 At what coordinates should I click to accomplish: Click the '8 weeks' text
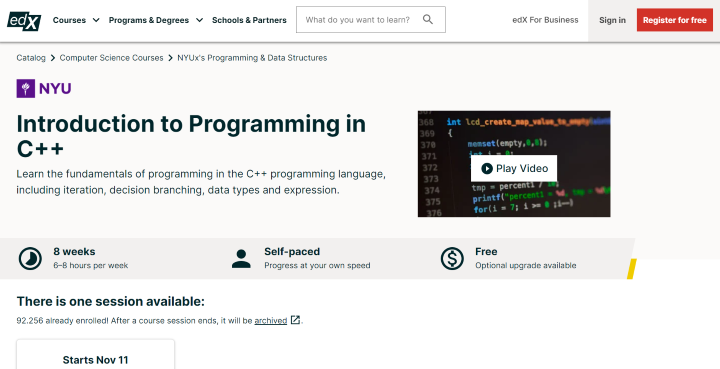click(x=74, y=252)
